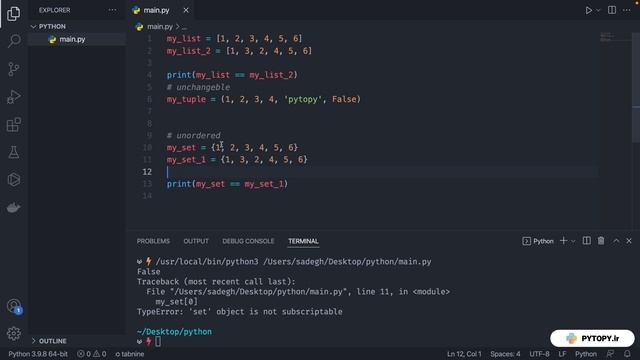Click the editor vertical scrollbar

(636, 88)
